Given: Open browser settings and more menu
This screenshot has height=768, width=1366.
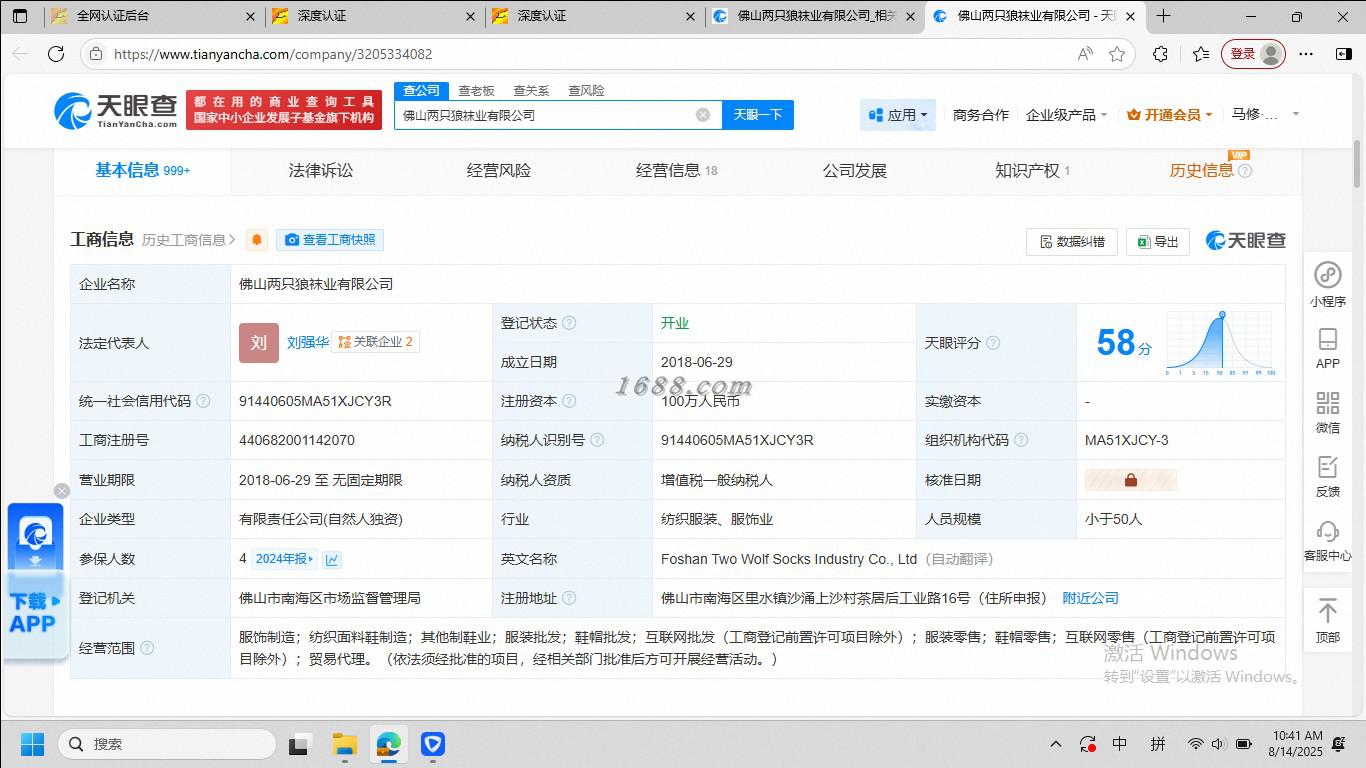Looking at the screenshot, I should pos(1306,54).
